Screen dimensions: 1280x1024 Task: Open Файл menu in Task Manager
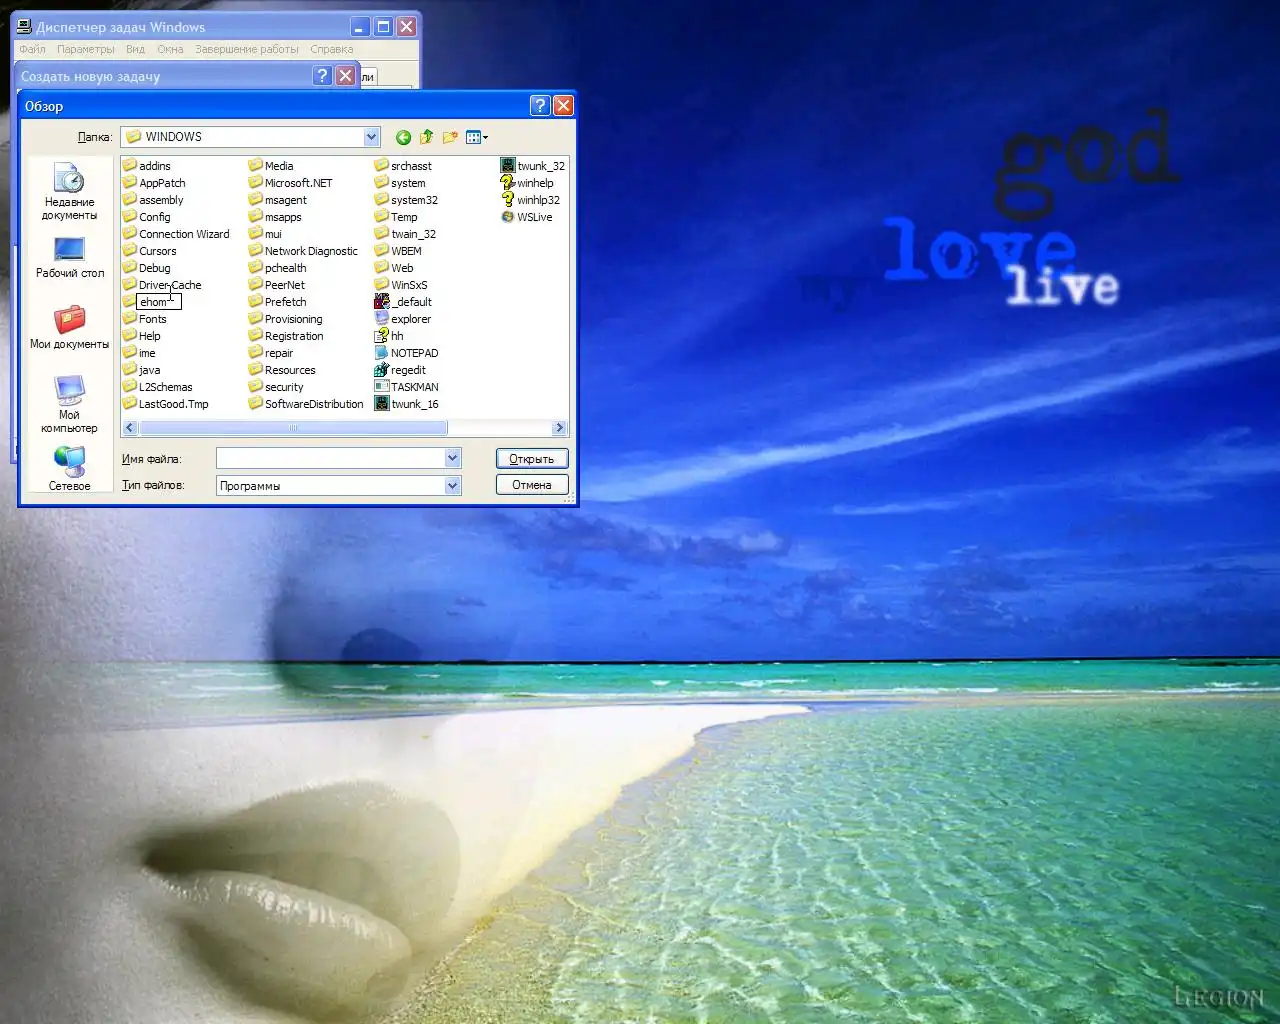pyautogui.click(x=32, y=49)
